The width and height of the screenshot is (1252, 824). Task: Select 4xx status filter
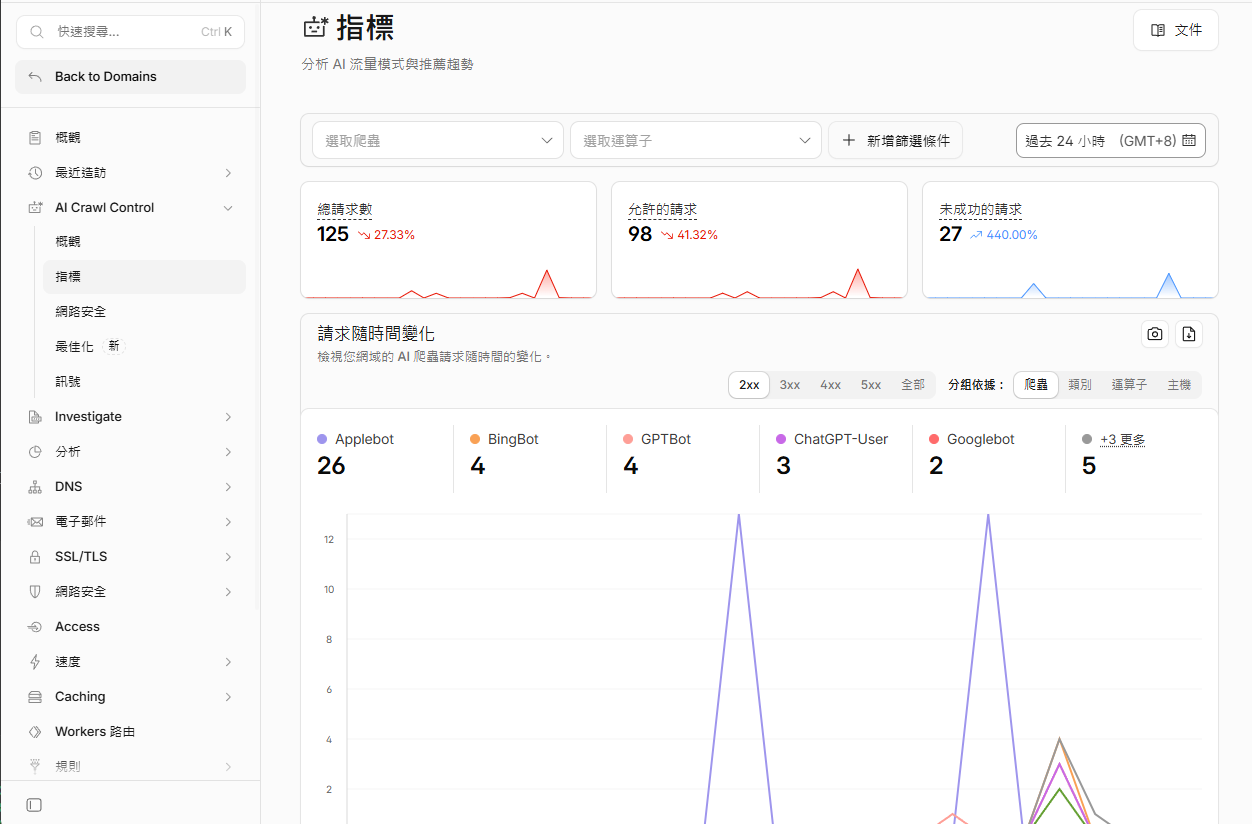pyautogui.click(x=830, y=385)
